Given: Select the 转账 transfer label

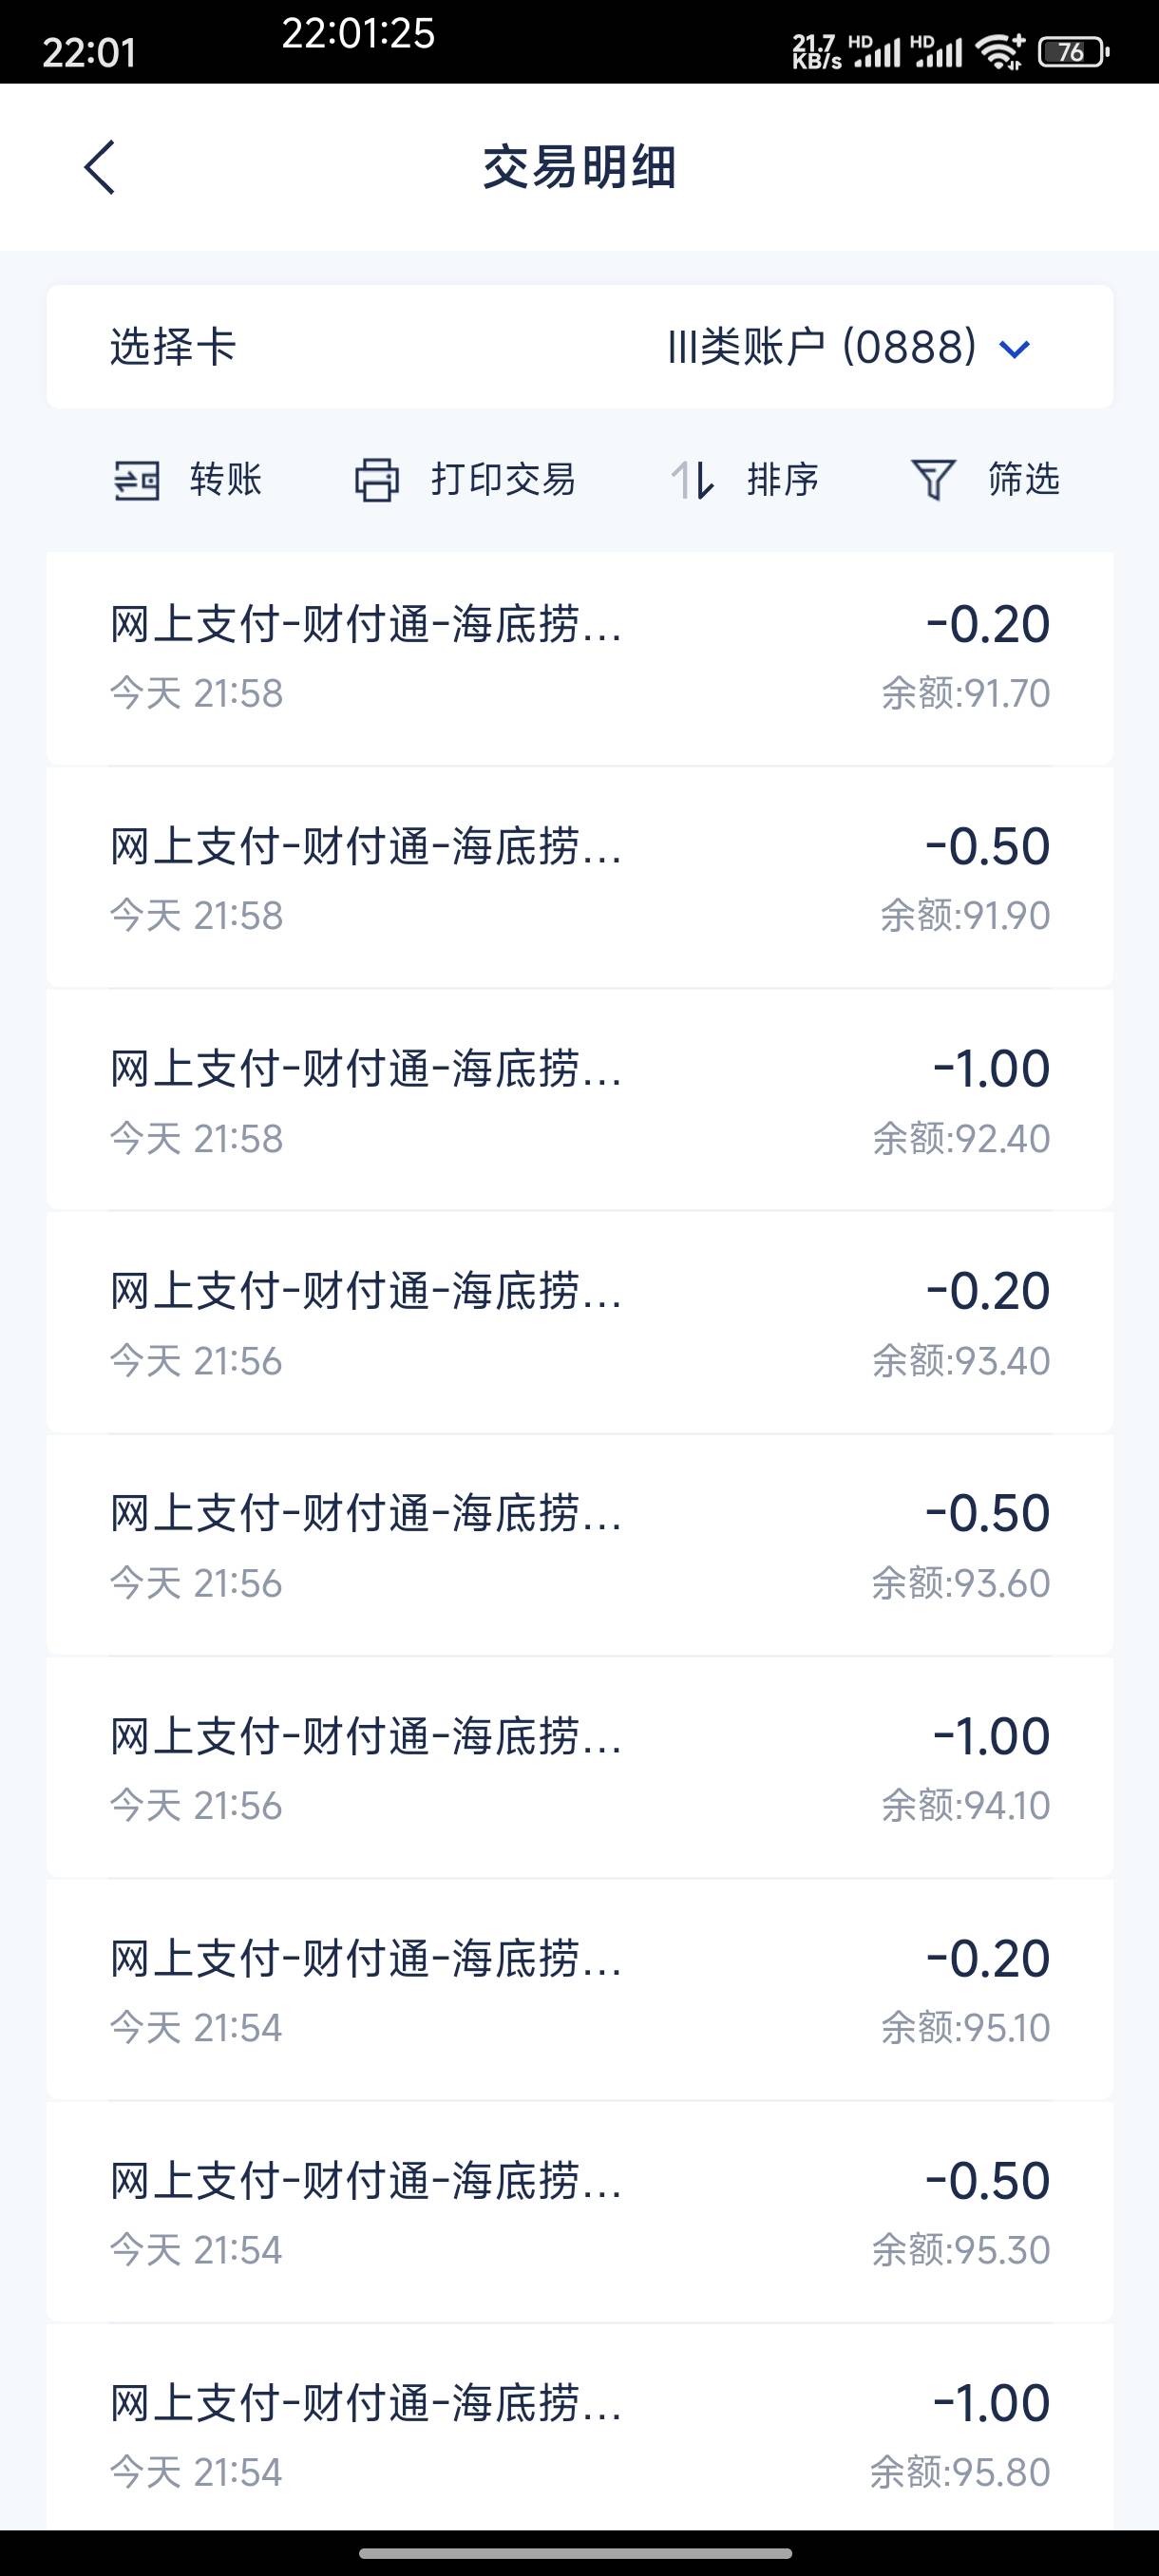Looking at the screenshot, I should coord(226,480).
